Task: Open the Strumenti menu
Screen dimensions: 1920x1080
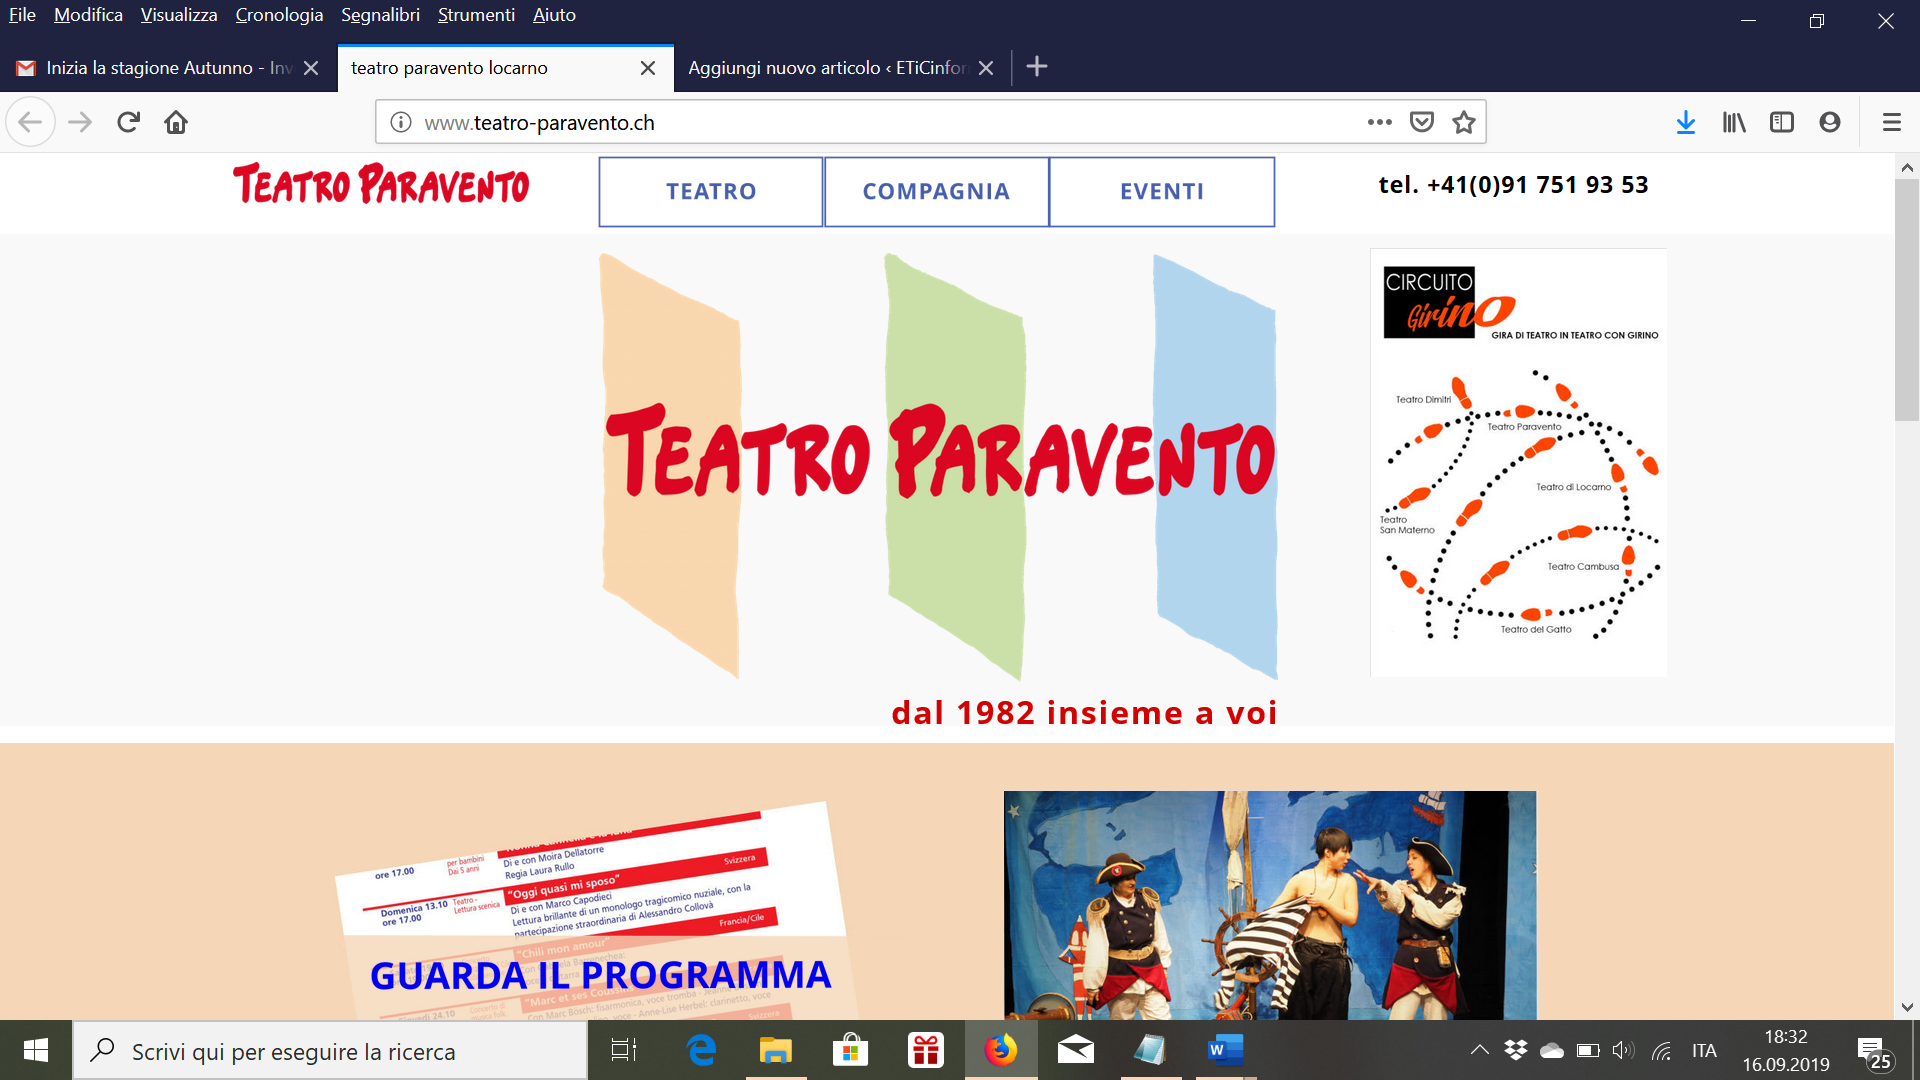Action: tap(476, 15)
